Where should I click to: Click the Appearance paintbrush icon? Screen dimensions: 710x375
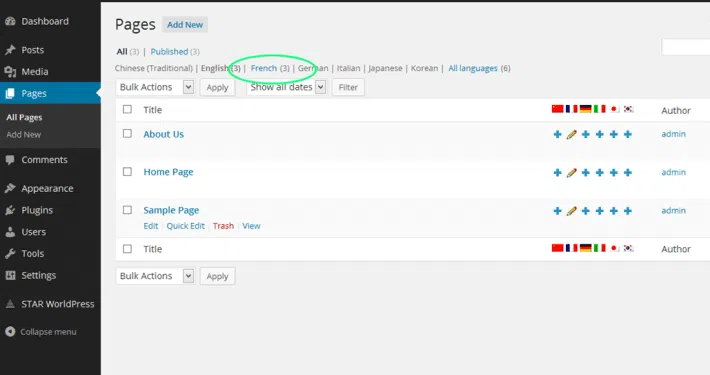point(10,188)
